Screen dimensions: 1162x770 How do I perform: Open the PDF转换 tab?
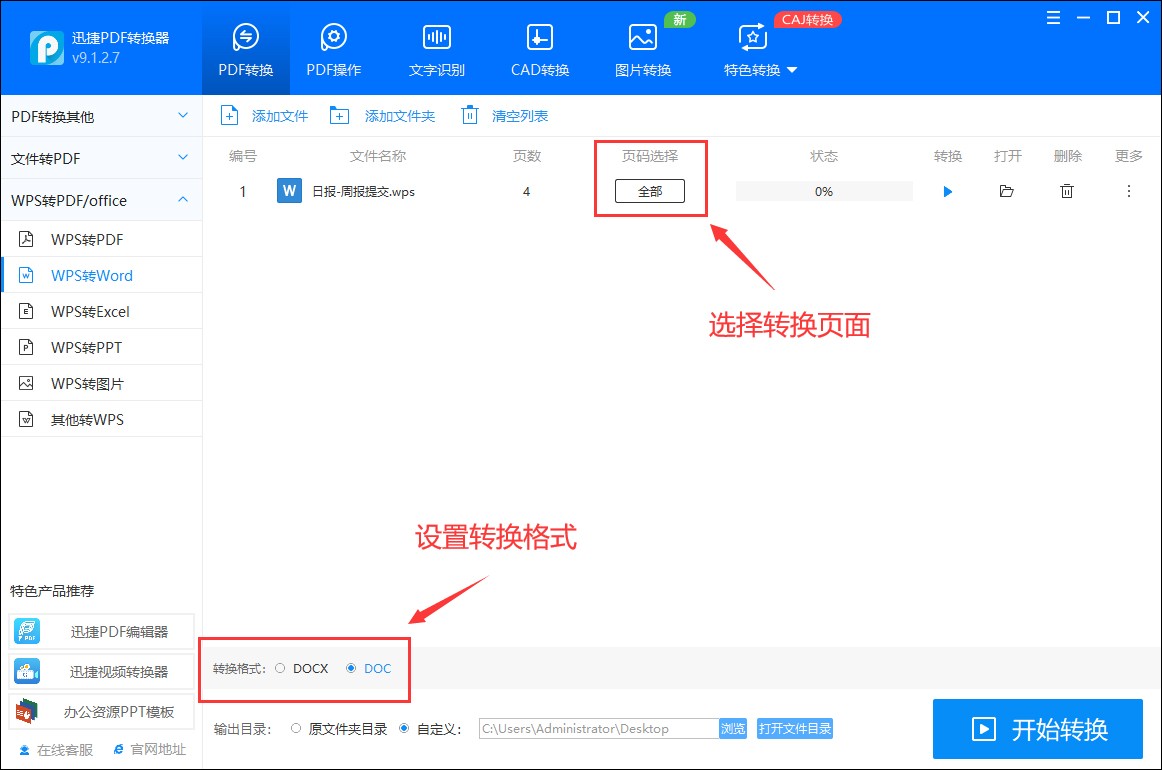(x=245, y=49)
